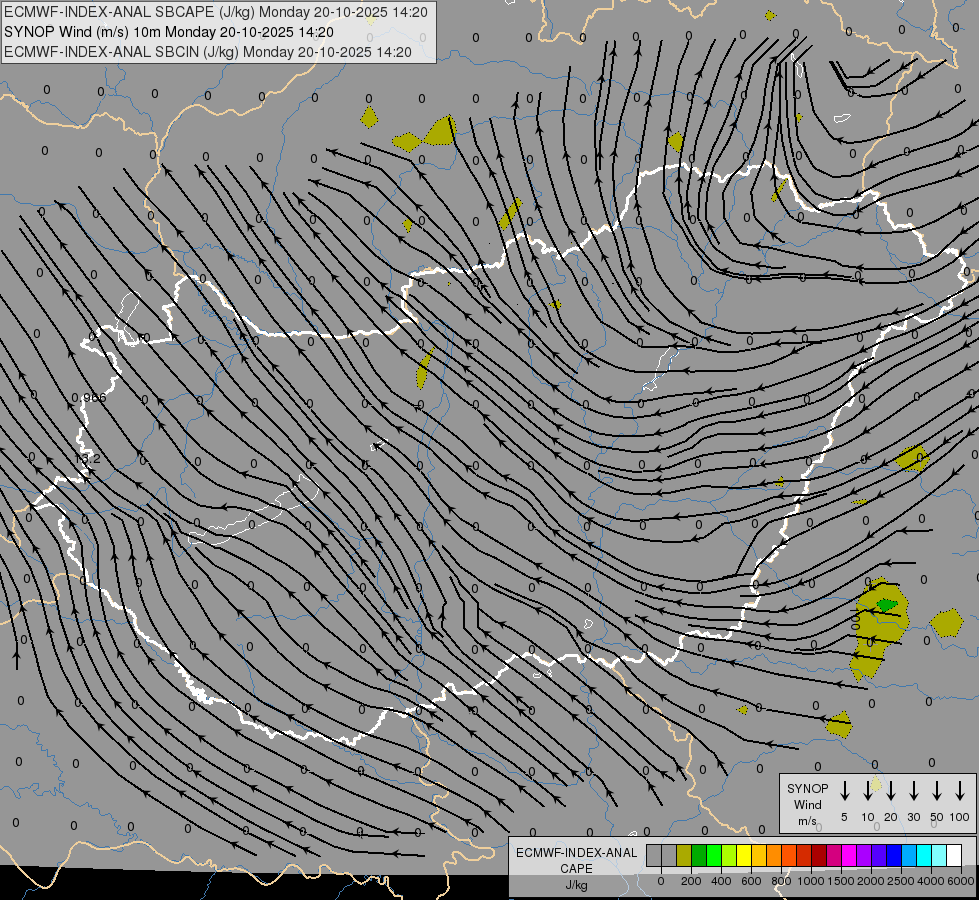This screenshot has height=900, width=979.
Task: Click the 13.2 value on the map
Action: click(x=87, y=459)
